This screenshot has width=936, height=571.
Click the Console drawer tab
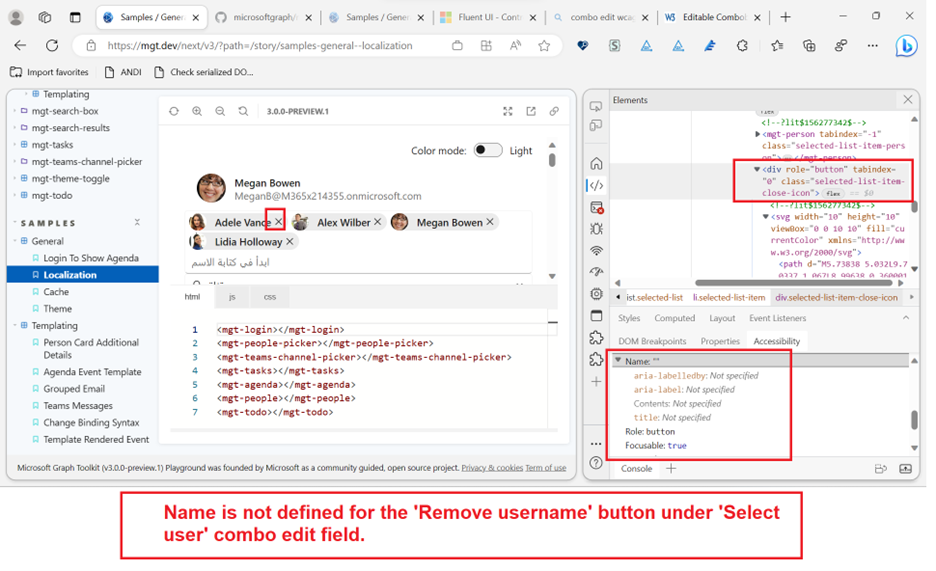[636, 468]
